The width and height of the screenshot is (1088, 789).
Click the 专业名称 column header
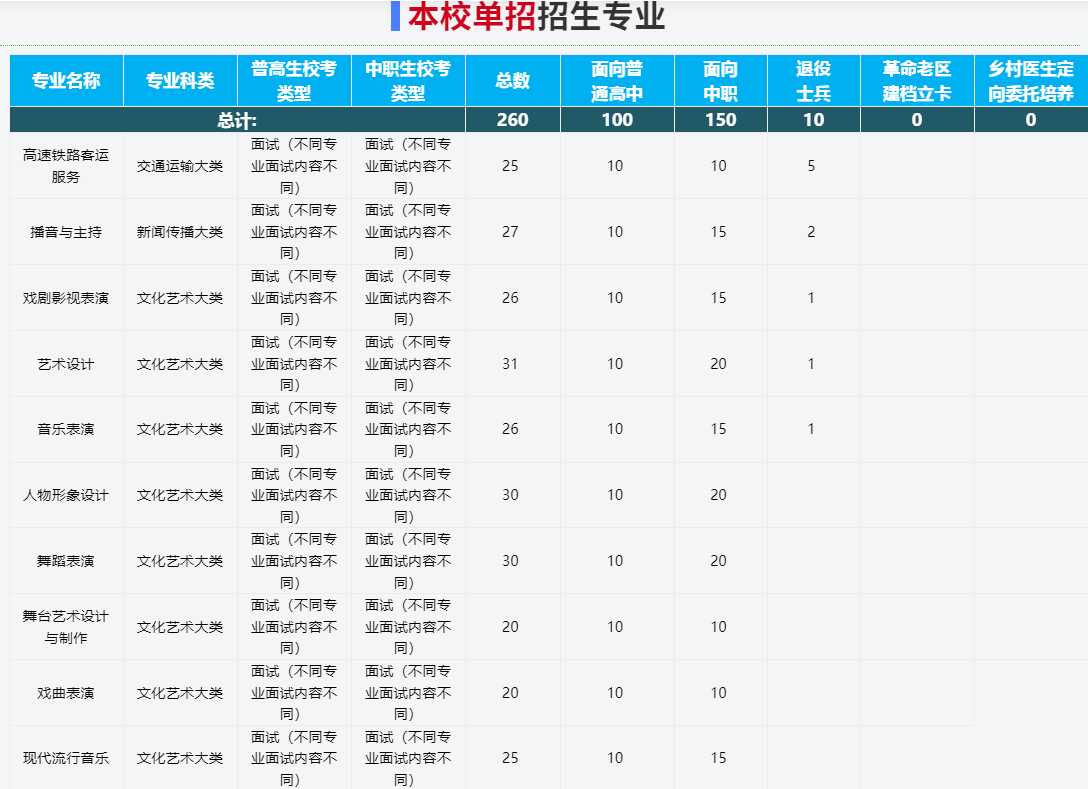click(67, 80)
